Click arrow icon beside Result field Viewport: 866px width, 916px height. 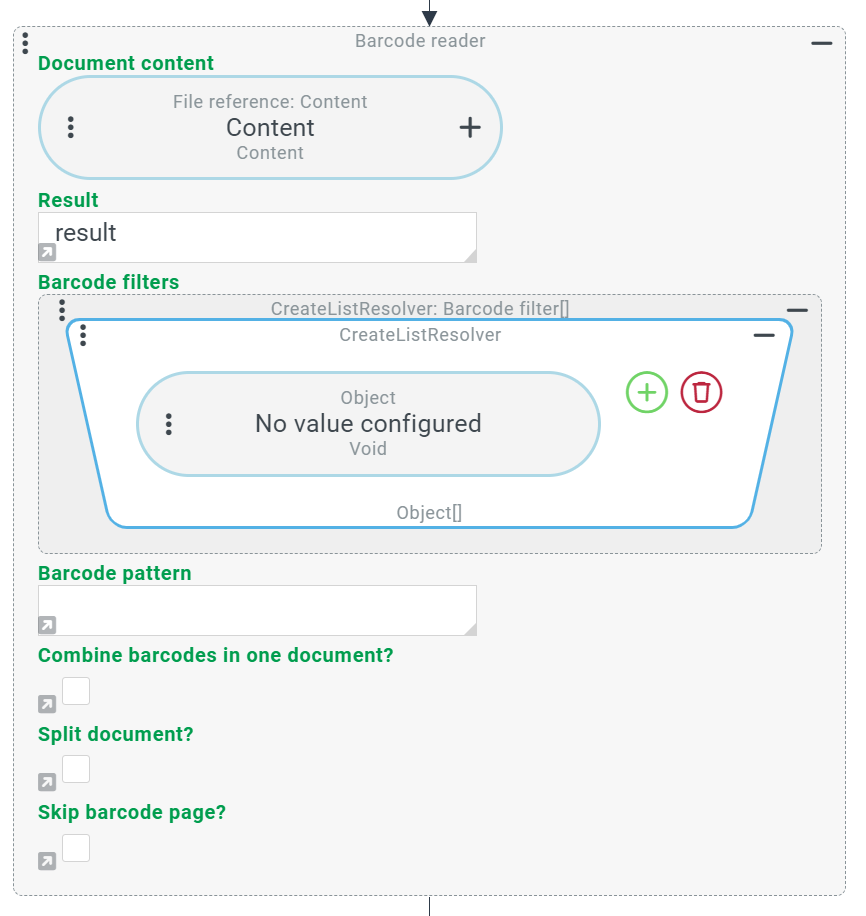(x=47, y=252)
